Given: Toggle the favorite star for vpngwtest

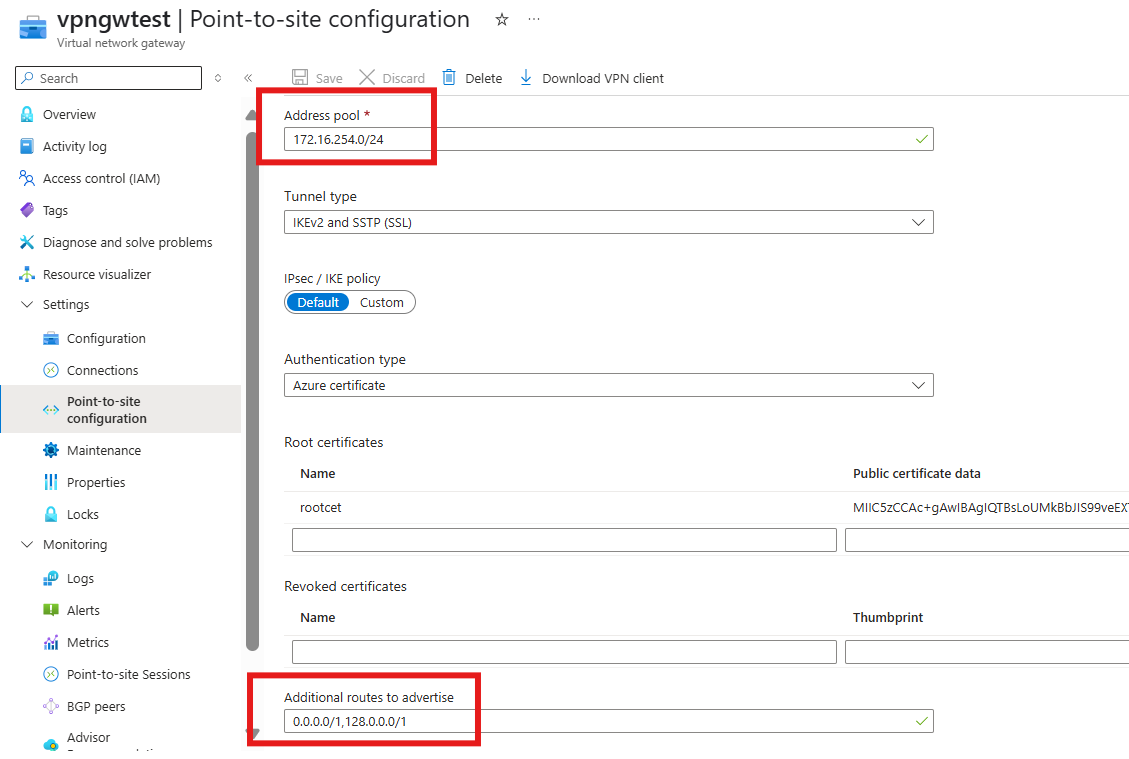Looking at the screenshot, I should point(501,18).
